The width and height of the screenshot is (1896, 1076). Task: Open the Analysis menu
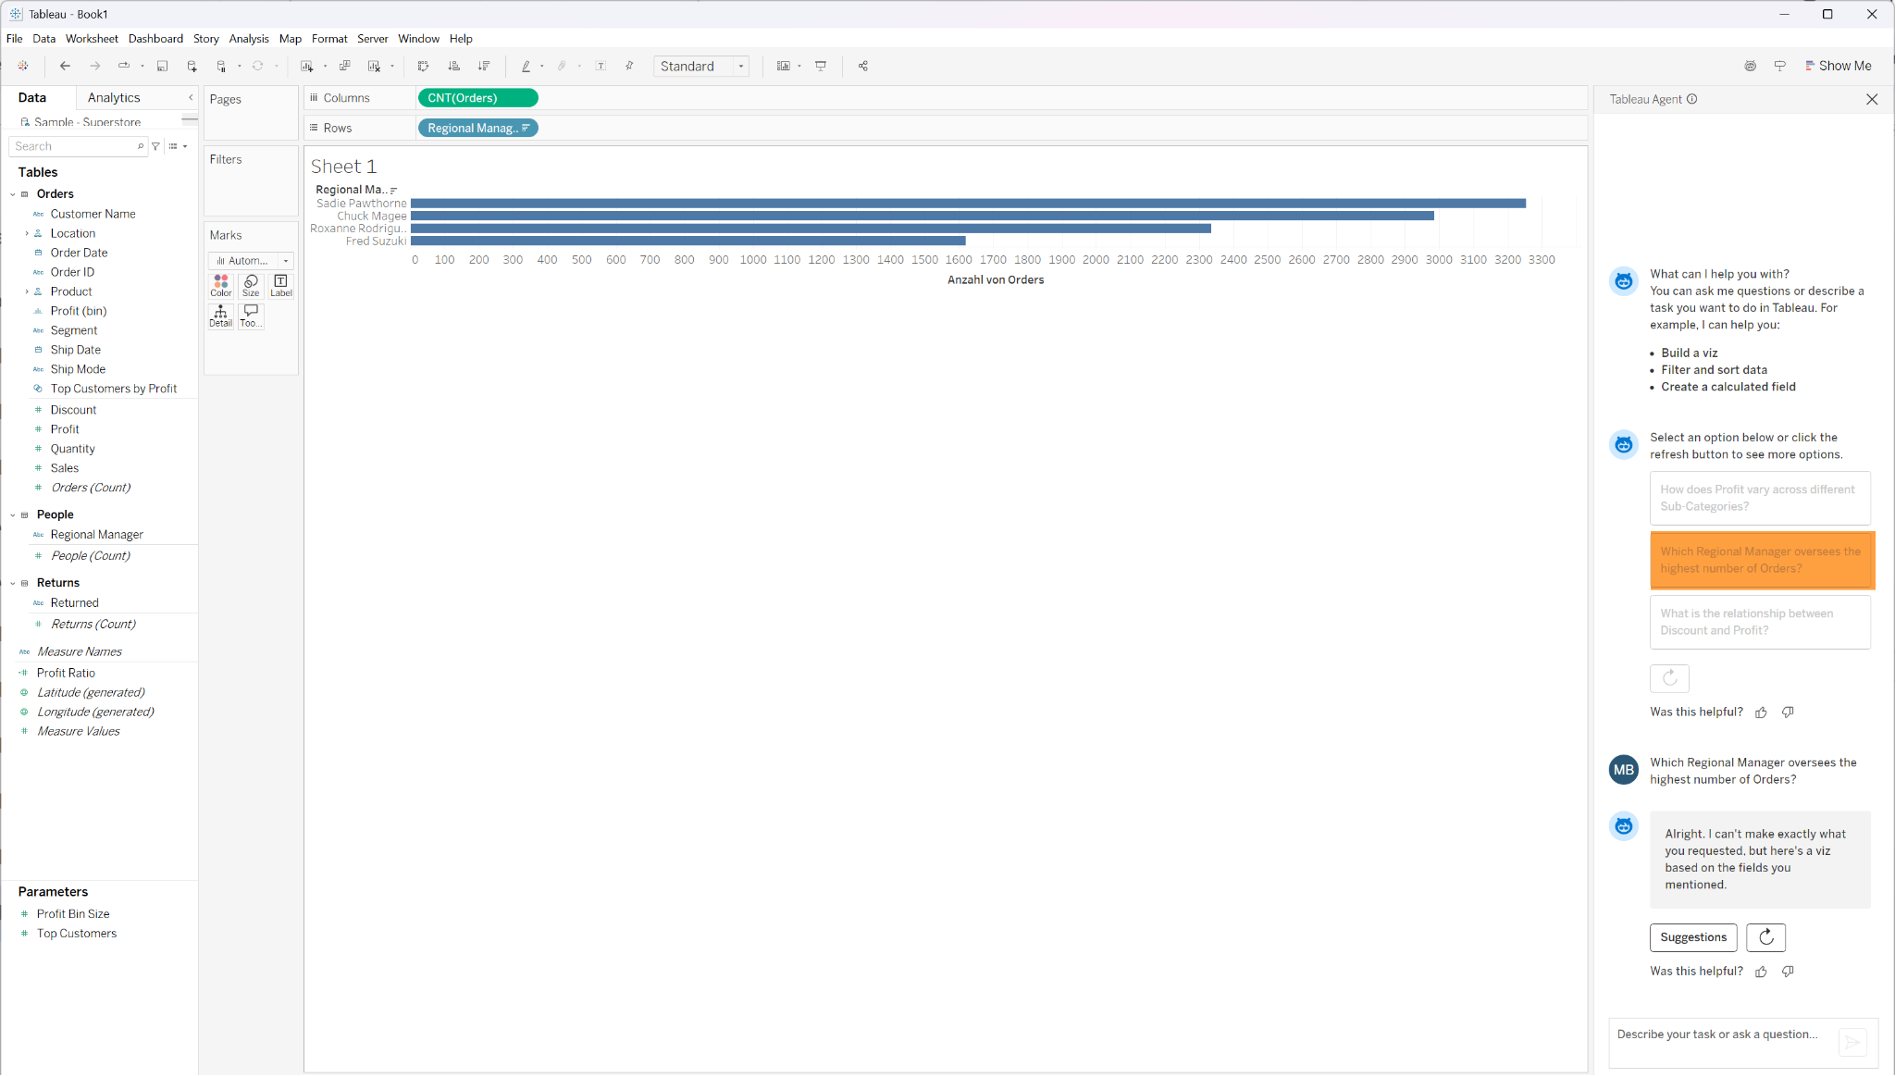(248, 39)
